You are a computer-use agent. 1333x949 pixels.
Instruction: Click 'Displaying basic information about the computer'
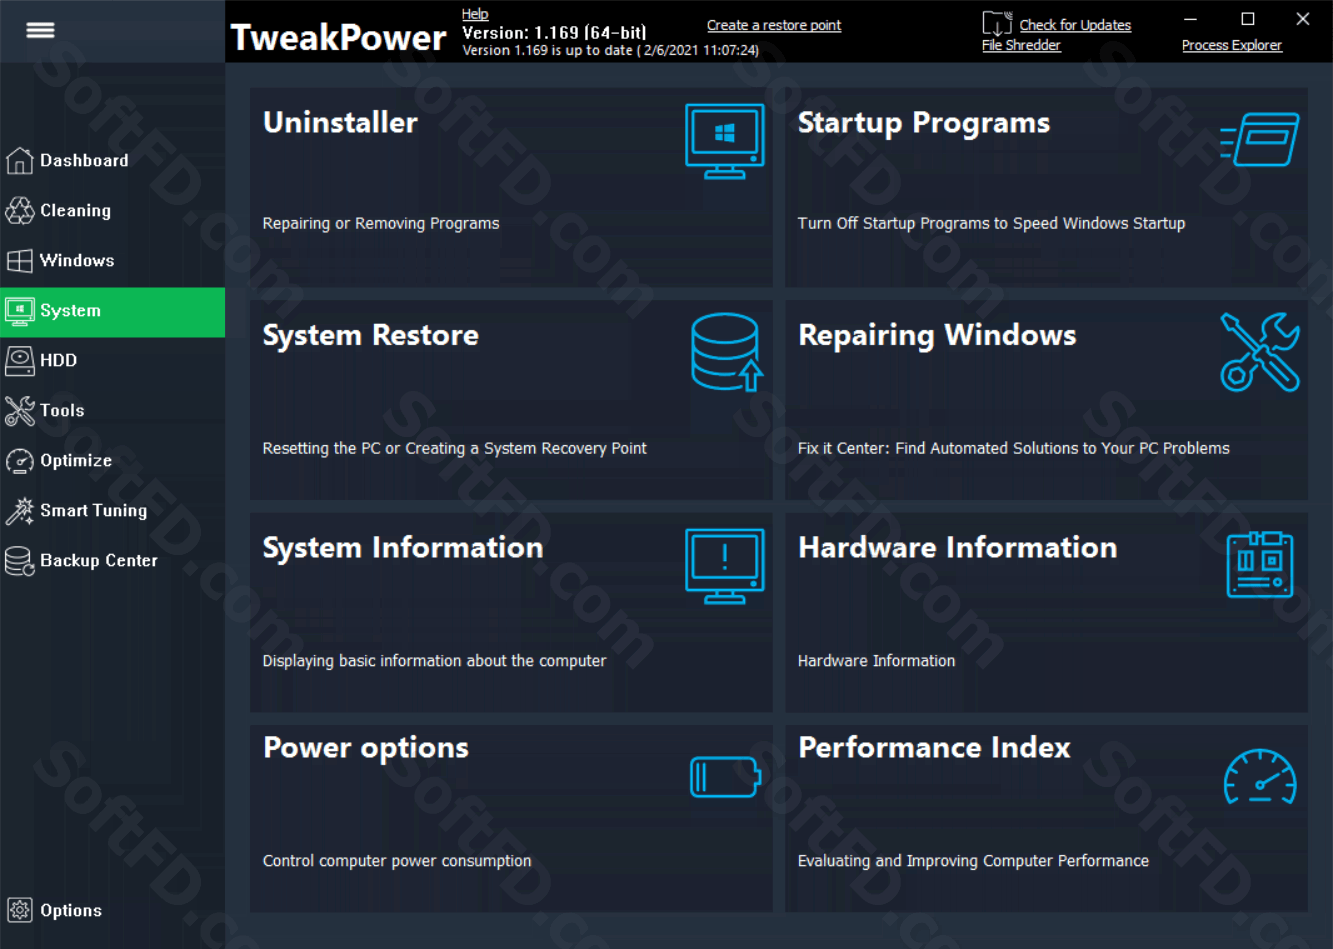tap(434, 661)
